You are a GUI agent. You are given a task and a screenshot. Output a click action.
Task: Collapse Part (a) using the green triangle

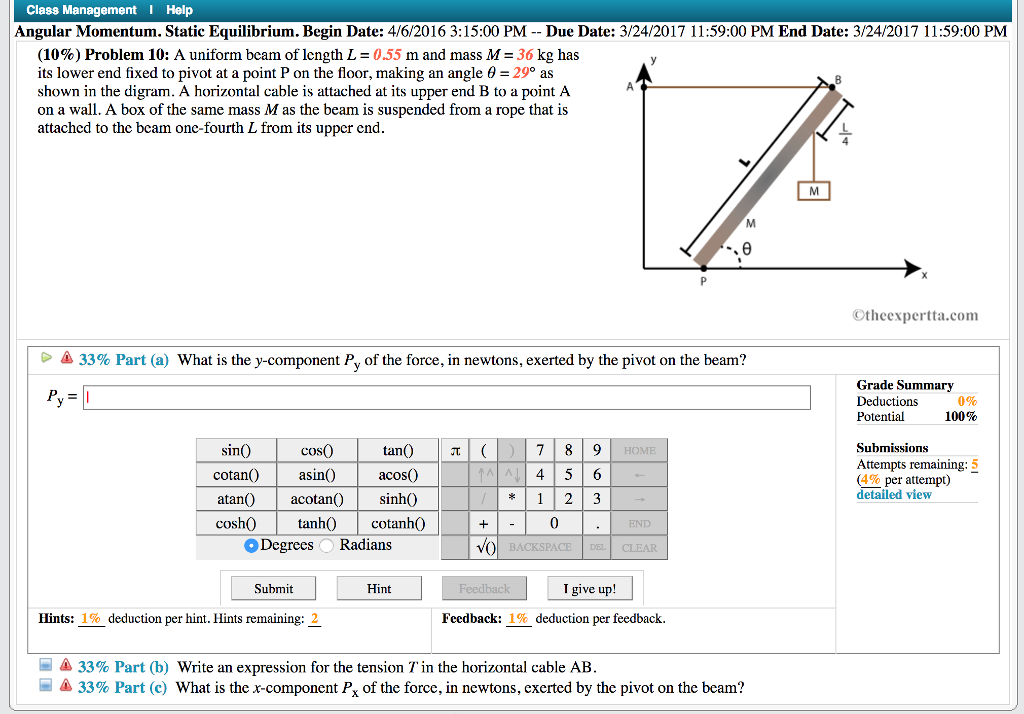click(45, 357)
